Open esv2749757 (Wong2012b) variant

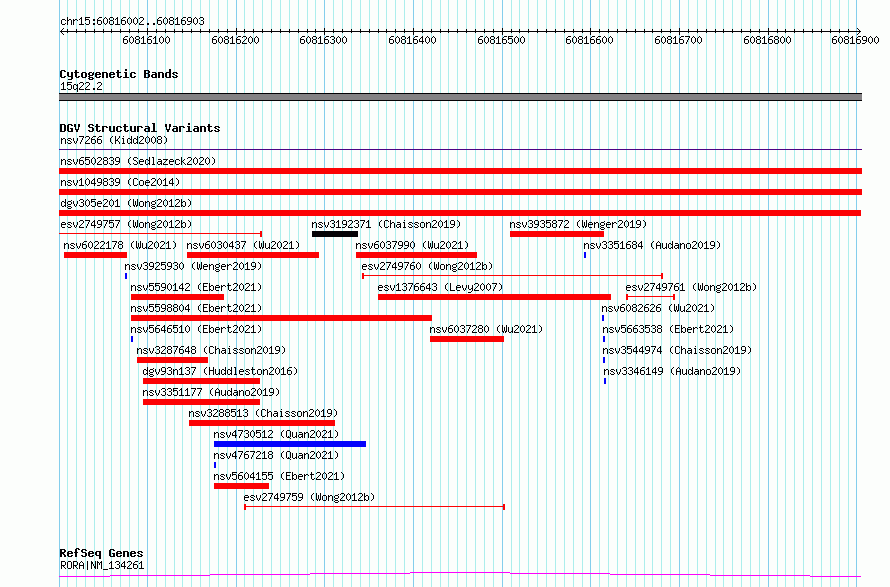126,224
